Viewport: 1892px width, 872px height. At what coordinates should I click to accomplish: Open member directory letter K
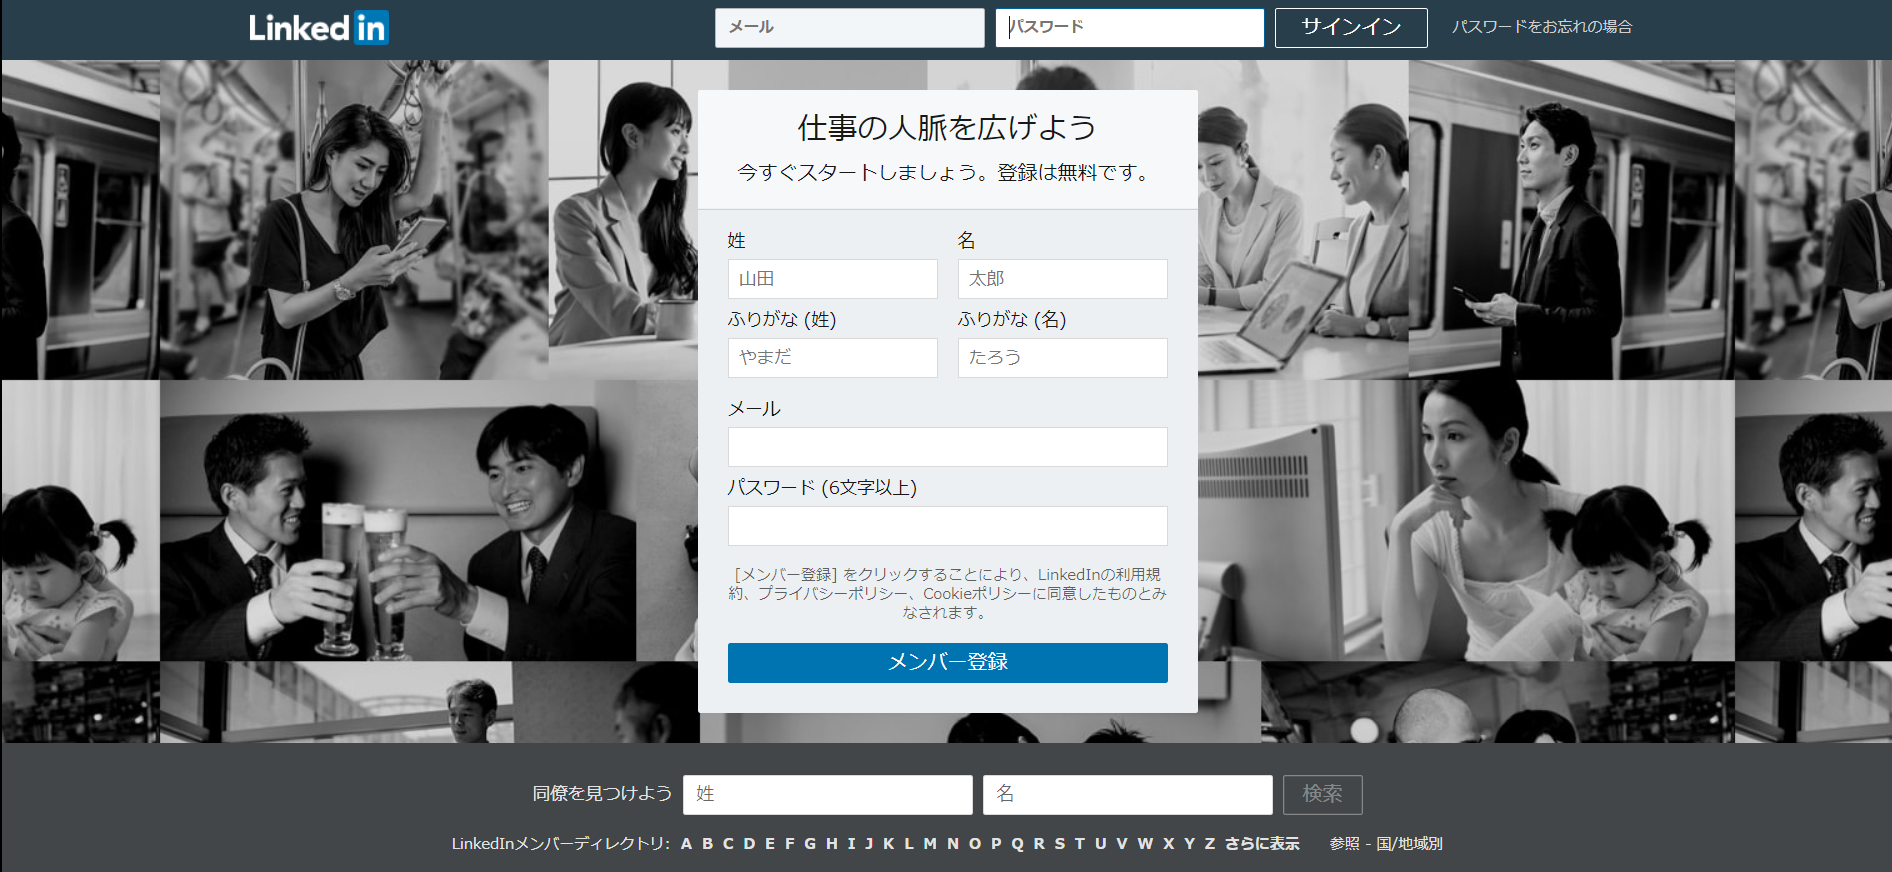(888, 844)
